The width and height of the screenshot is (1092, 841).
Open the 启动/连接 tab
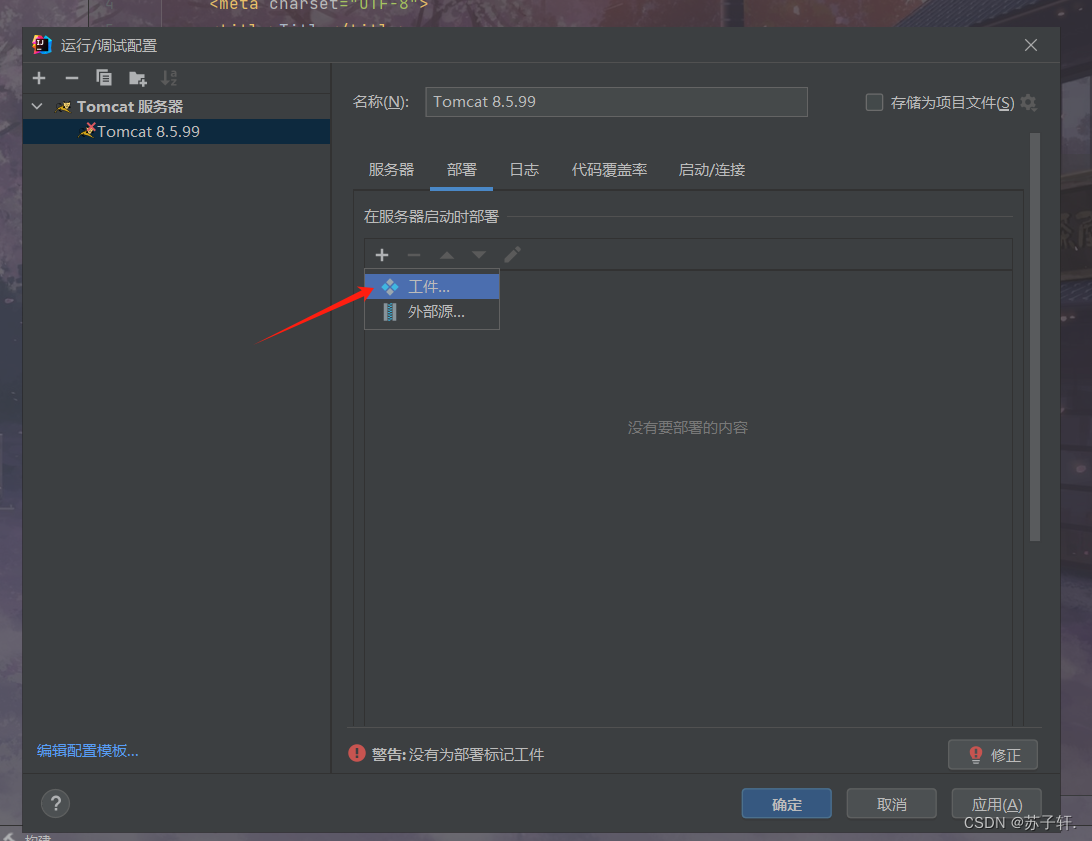coord(712,170)
